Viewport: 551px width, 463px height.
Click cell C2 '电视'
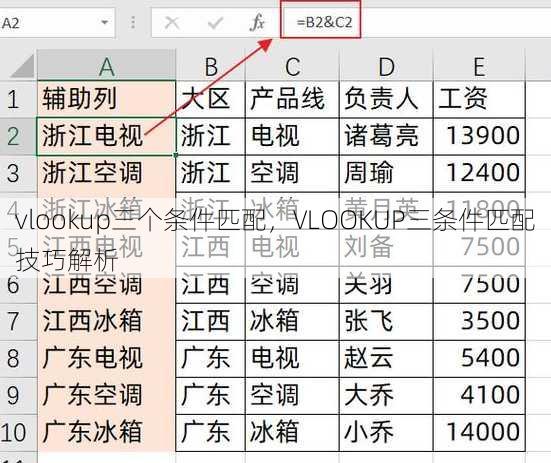292,136
